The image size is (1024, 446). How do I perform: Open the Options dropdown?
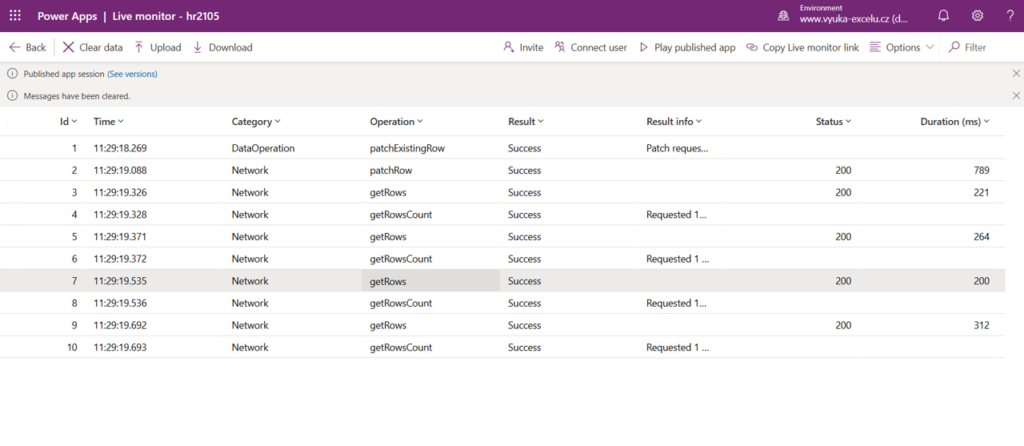pyautogui.click(x=902, y=48)
